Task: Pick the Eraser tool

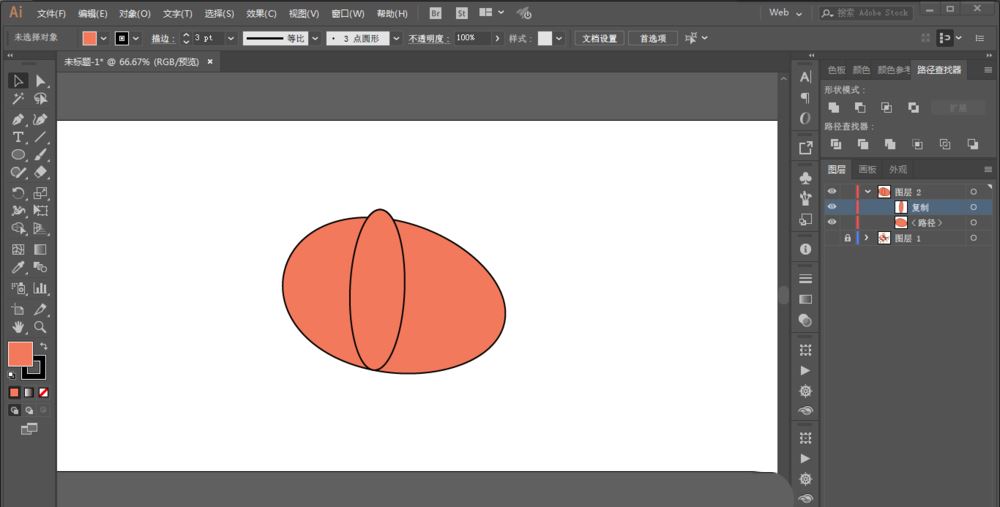Action: tap(41, 173)
